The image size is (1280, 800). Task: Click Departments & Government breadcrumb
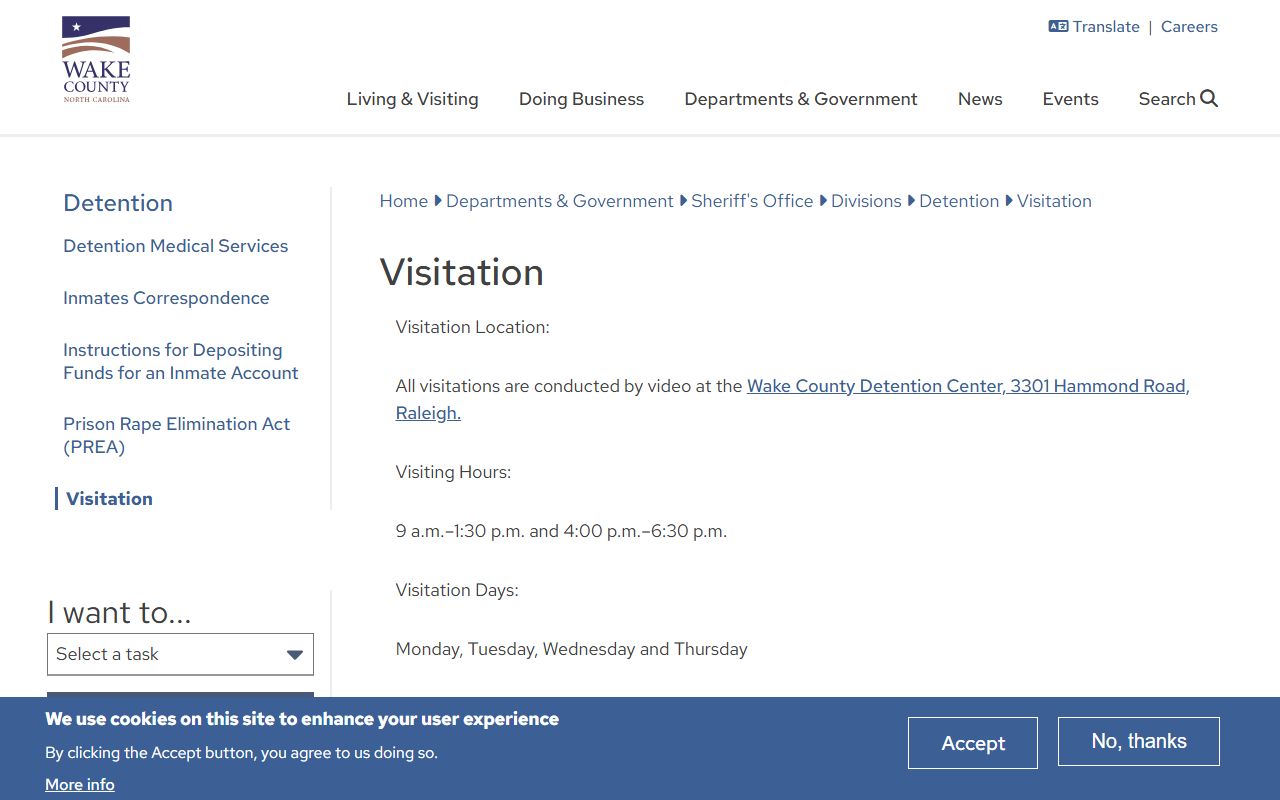(x=560, y=201)
